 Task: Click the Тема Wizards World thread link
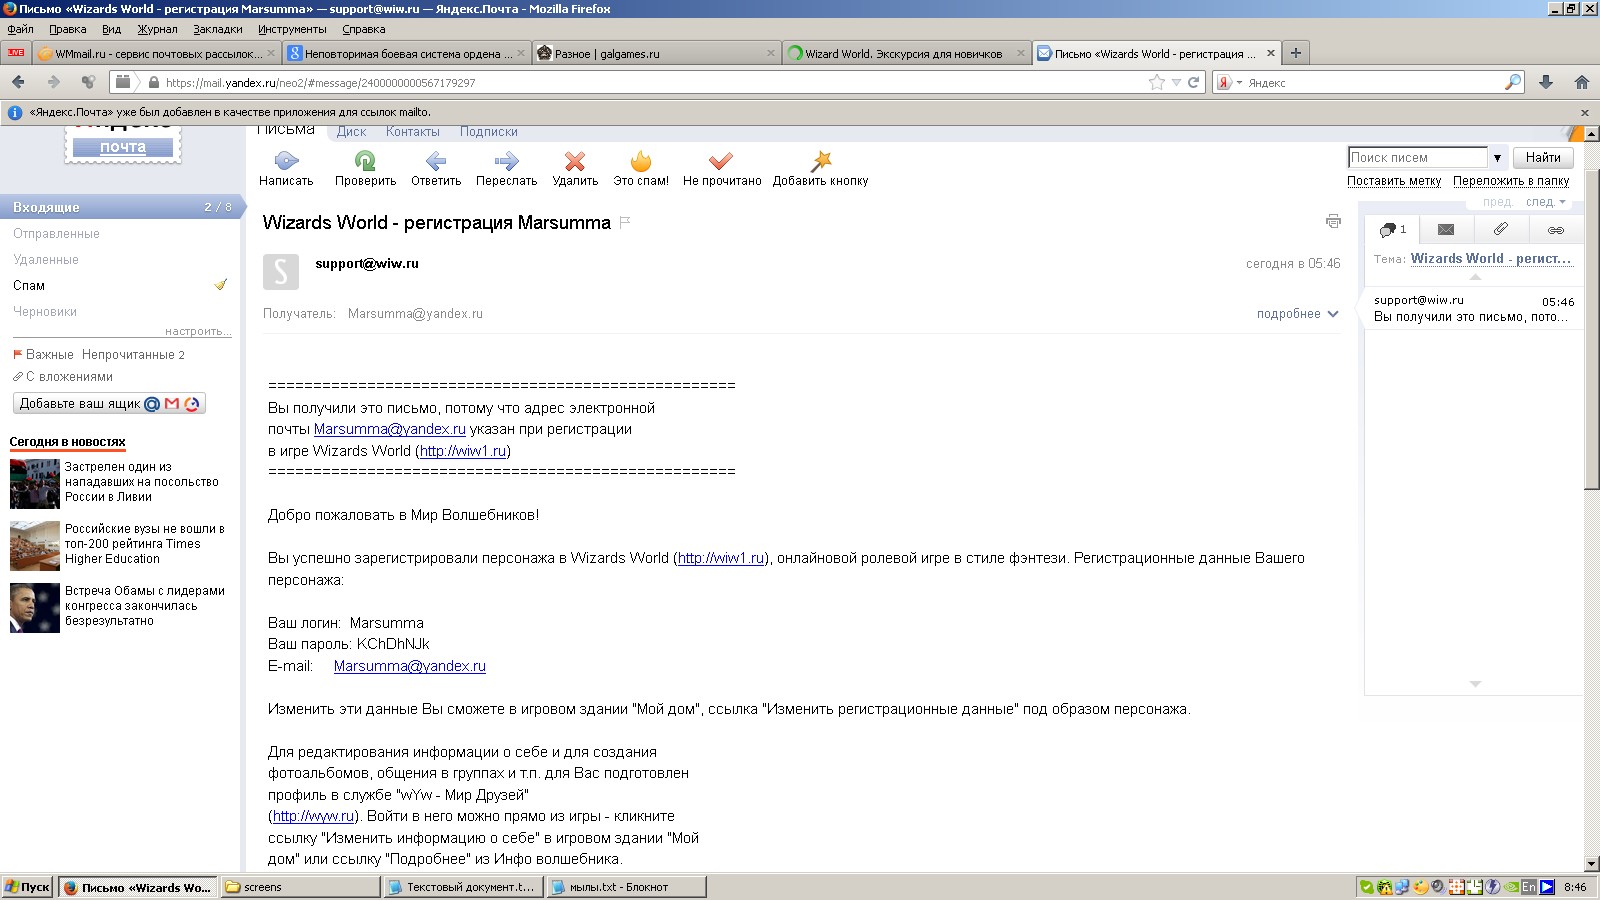coord(1491,258)
